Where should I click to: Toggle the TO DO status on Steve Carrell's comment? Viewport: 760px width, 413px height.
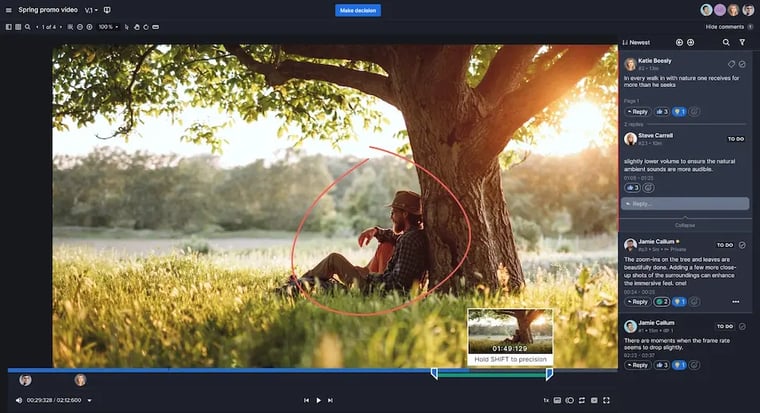(736, 139)
